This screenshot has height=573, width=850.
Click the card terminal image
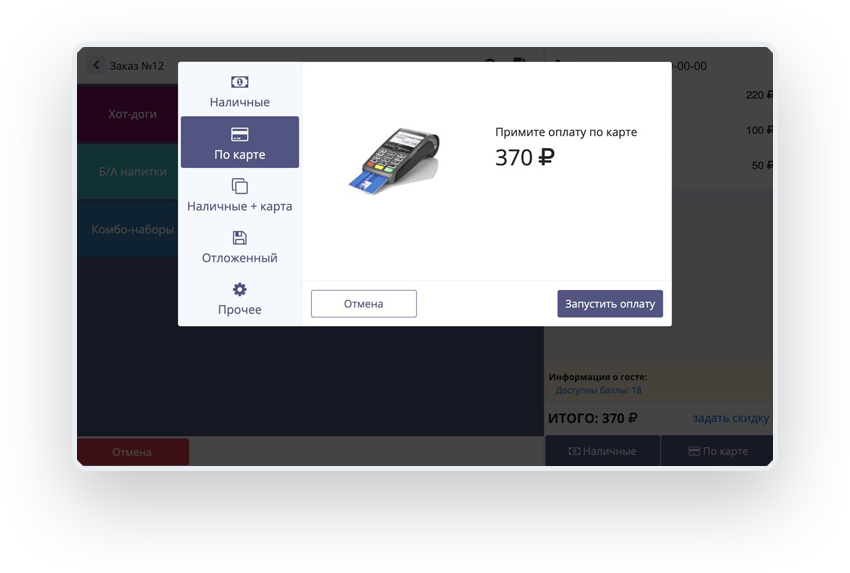[394, 160]
